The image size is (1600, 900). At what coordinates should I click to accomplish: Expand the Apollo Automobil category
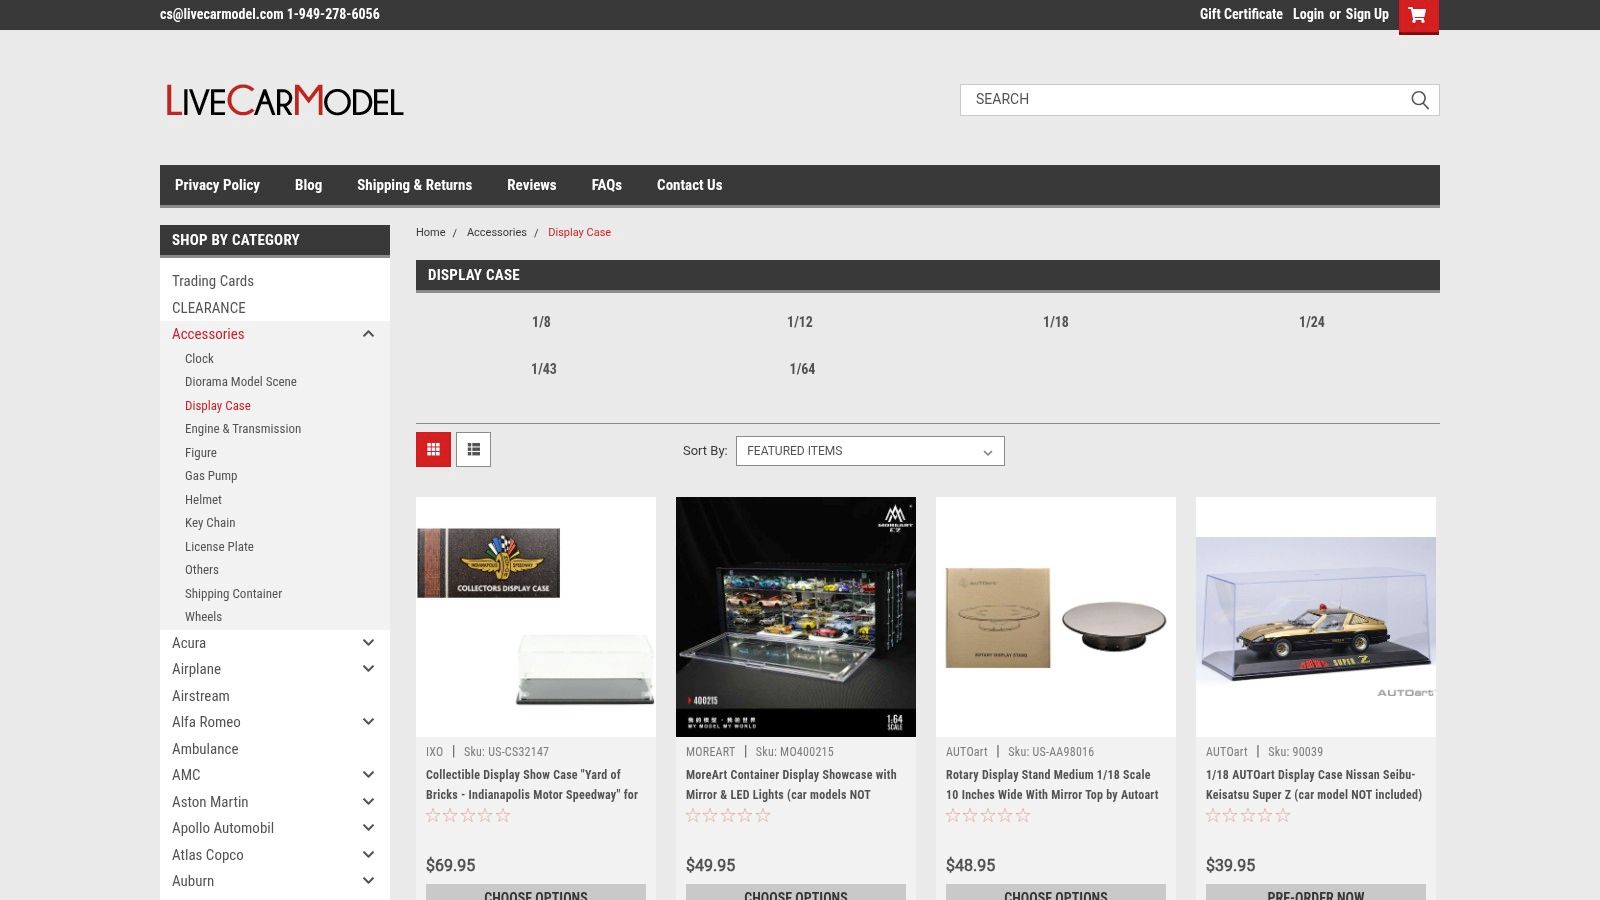coord(368,828)
